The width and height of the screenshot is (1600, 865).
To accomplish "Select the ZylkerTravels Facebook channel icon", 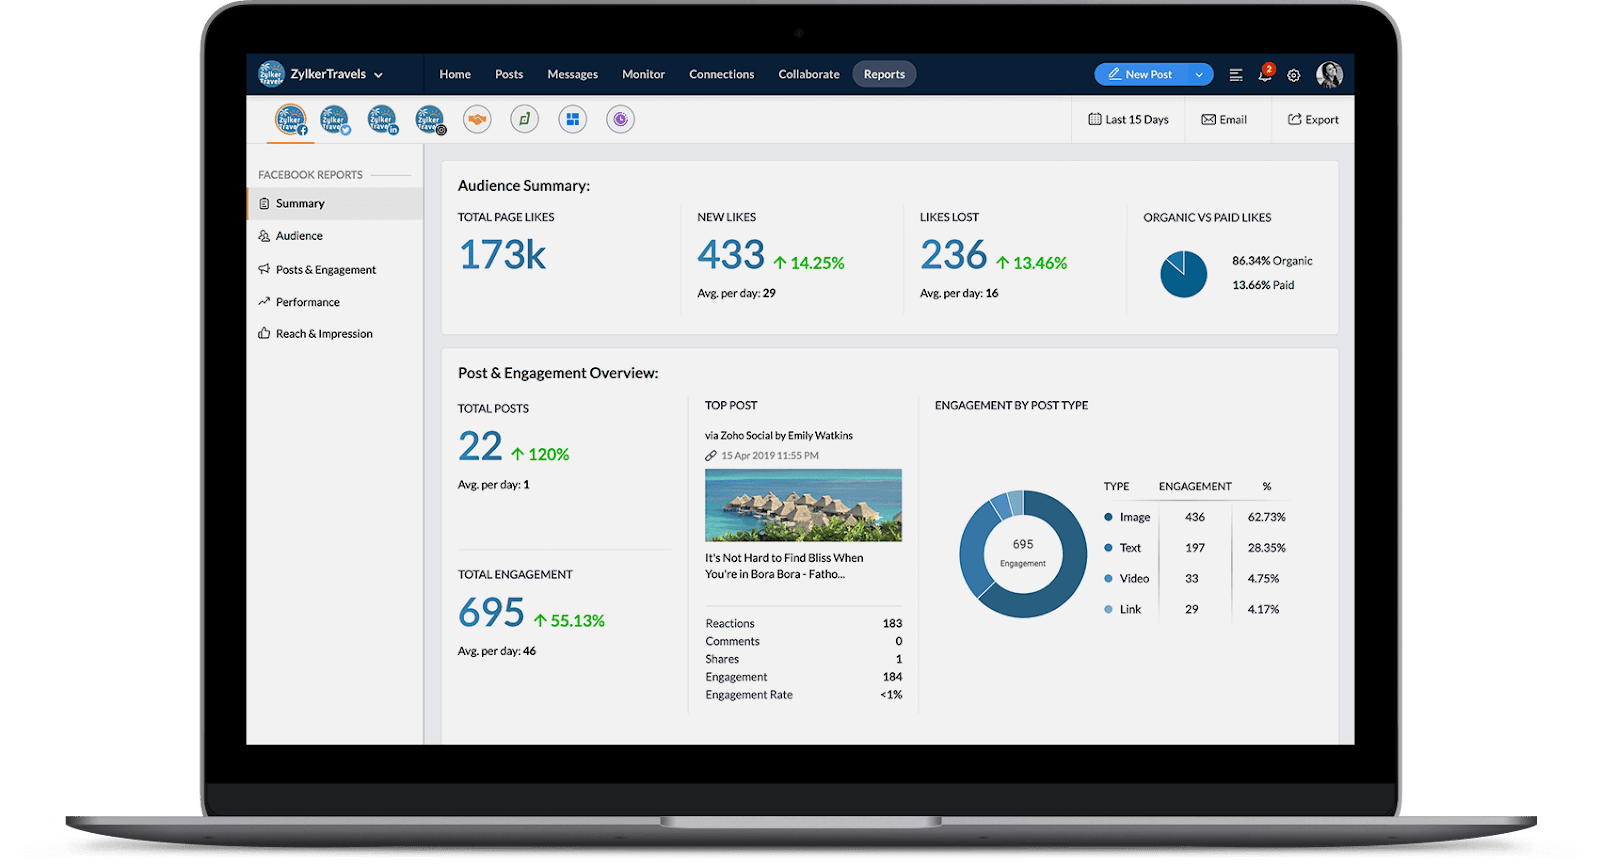I will coord(291,120).
